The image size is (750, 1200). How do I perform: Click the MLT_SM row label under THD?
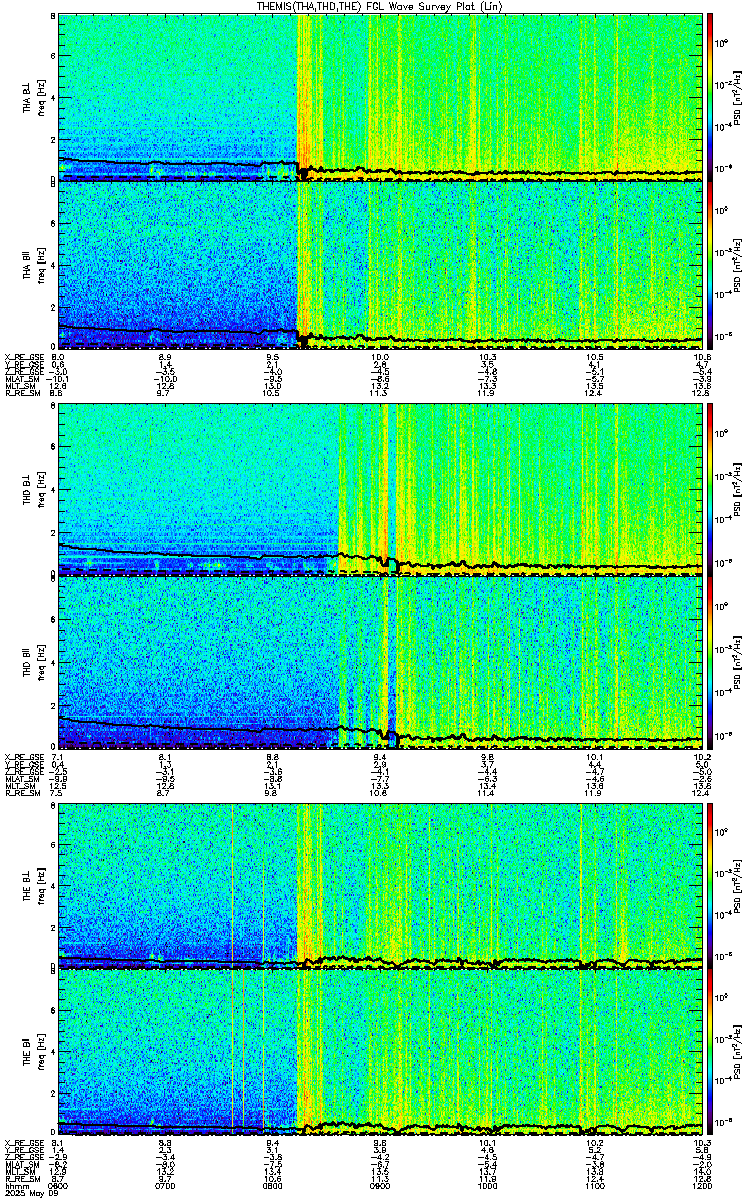(x=20, y=786)
